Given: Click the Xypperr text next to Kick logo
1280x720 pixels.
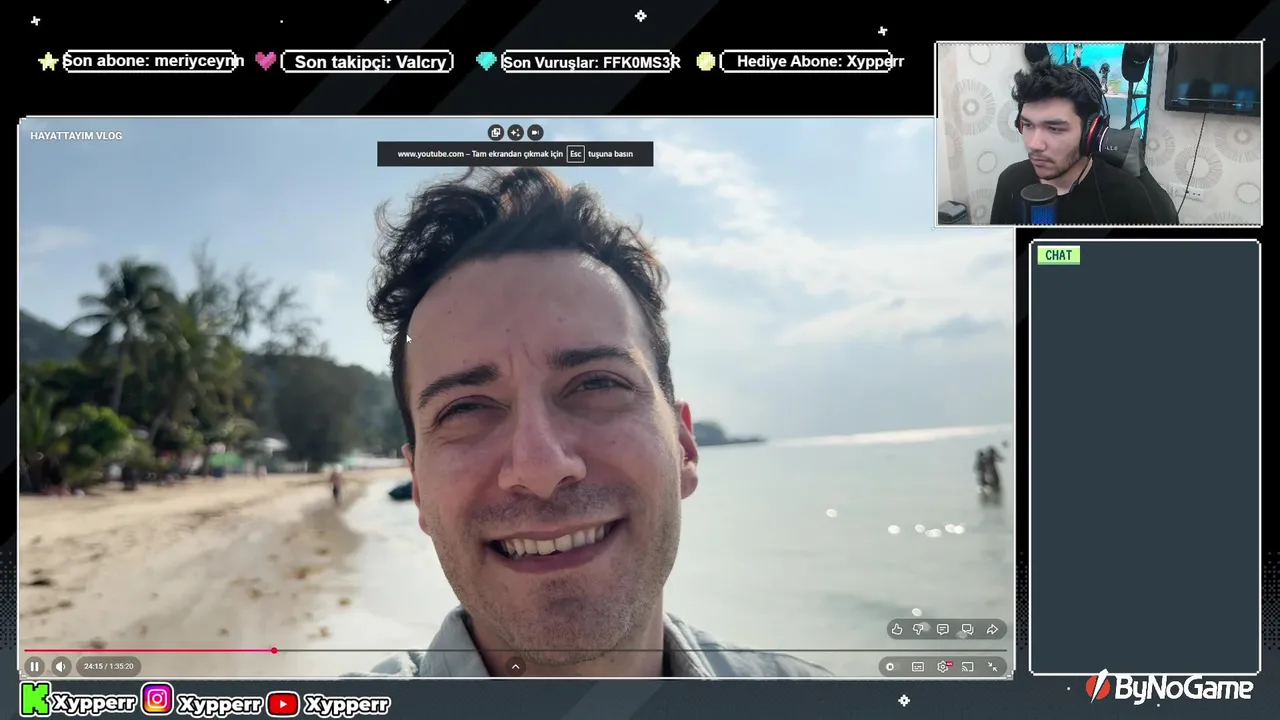Looking at the screenshot, I should click(x=93, y=704).
